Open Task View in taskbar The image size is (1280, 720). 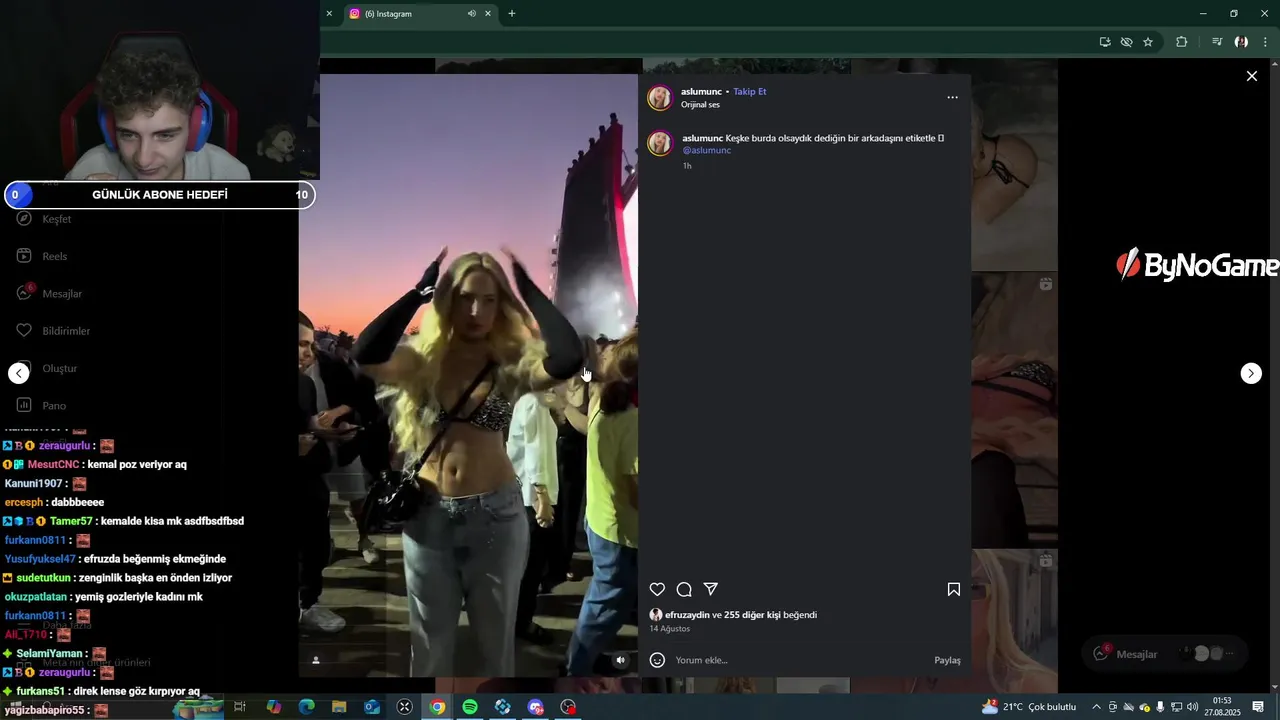click(x=240, y=707)
